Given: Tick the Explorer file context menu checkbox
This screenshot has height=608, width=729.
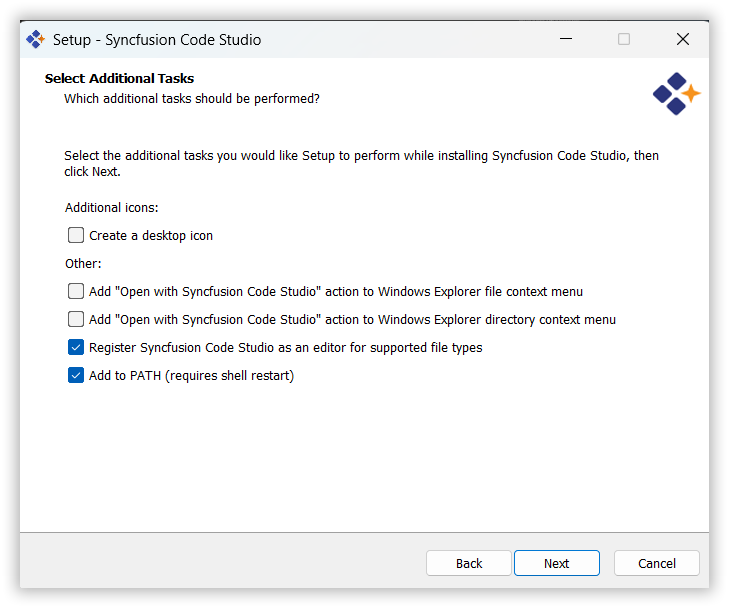Looking at the screenshot, I should [x=76, y=292].
